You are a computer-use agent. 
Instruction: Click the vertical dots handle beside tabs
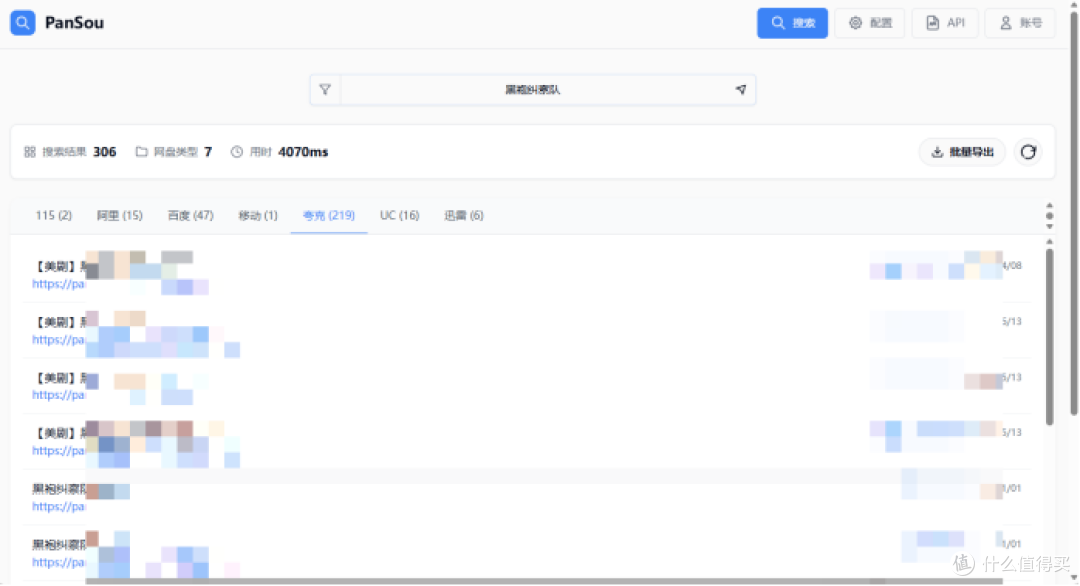(x=1049, y=216)
